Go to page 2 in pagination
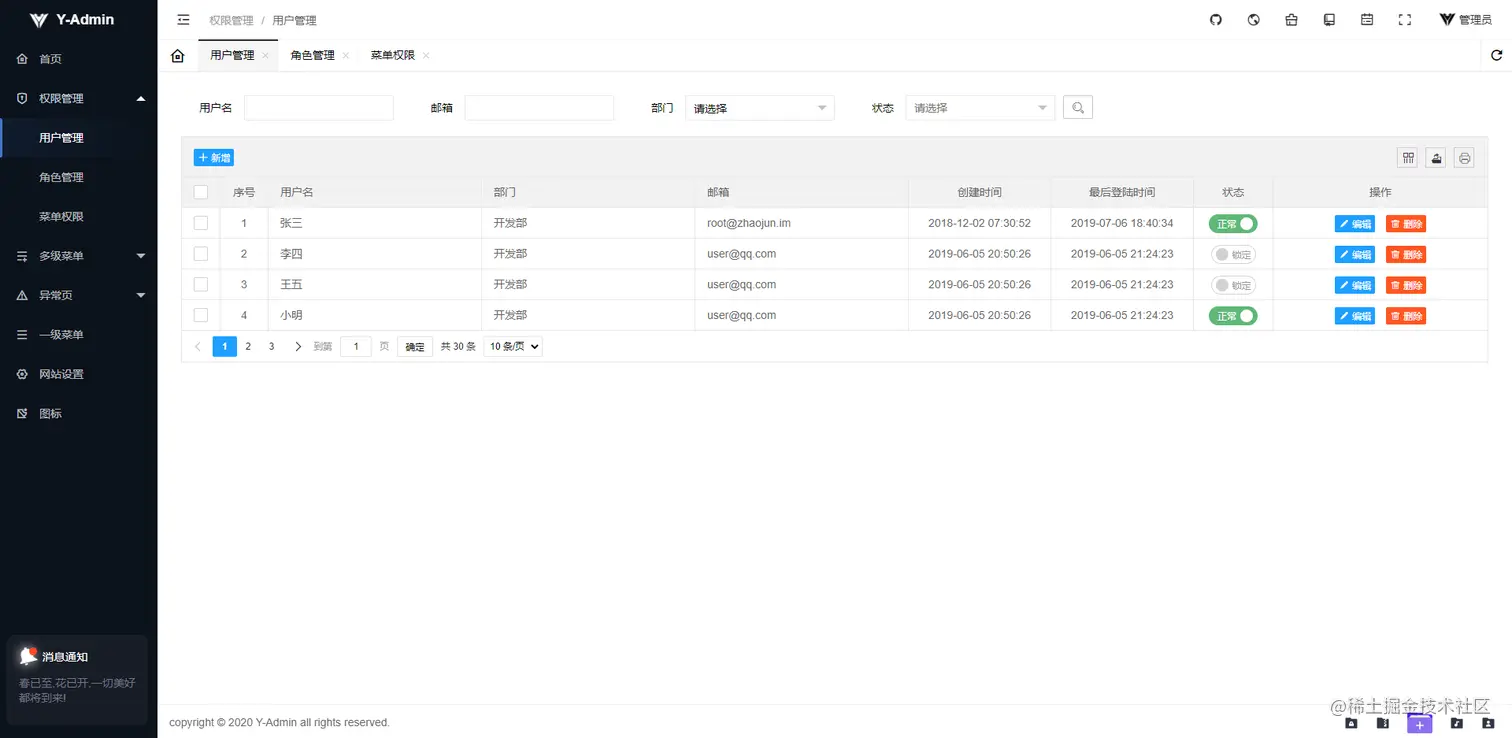 [x=248, y=347]
